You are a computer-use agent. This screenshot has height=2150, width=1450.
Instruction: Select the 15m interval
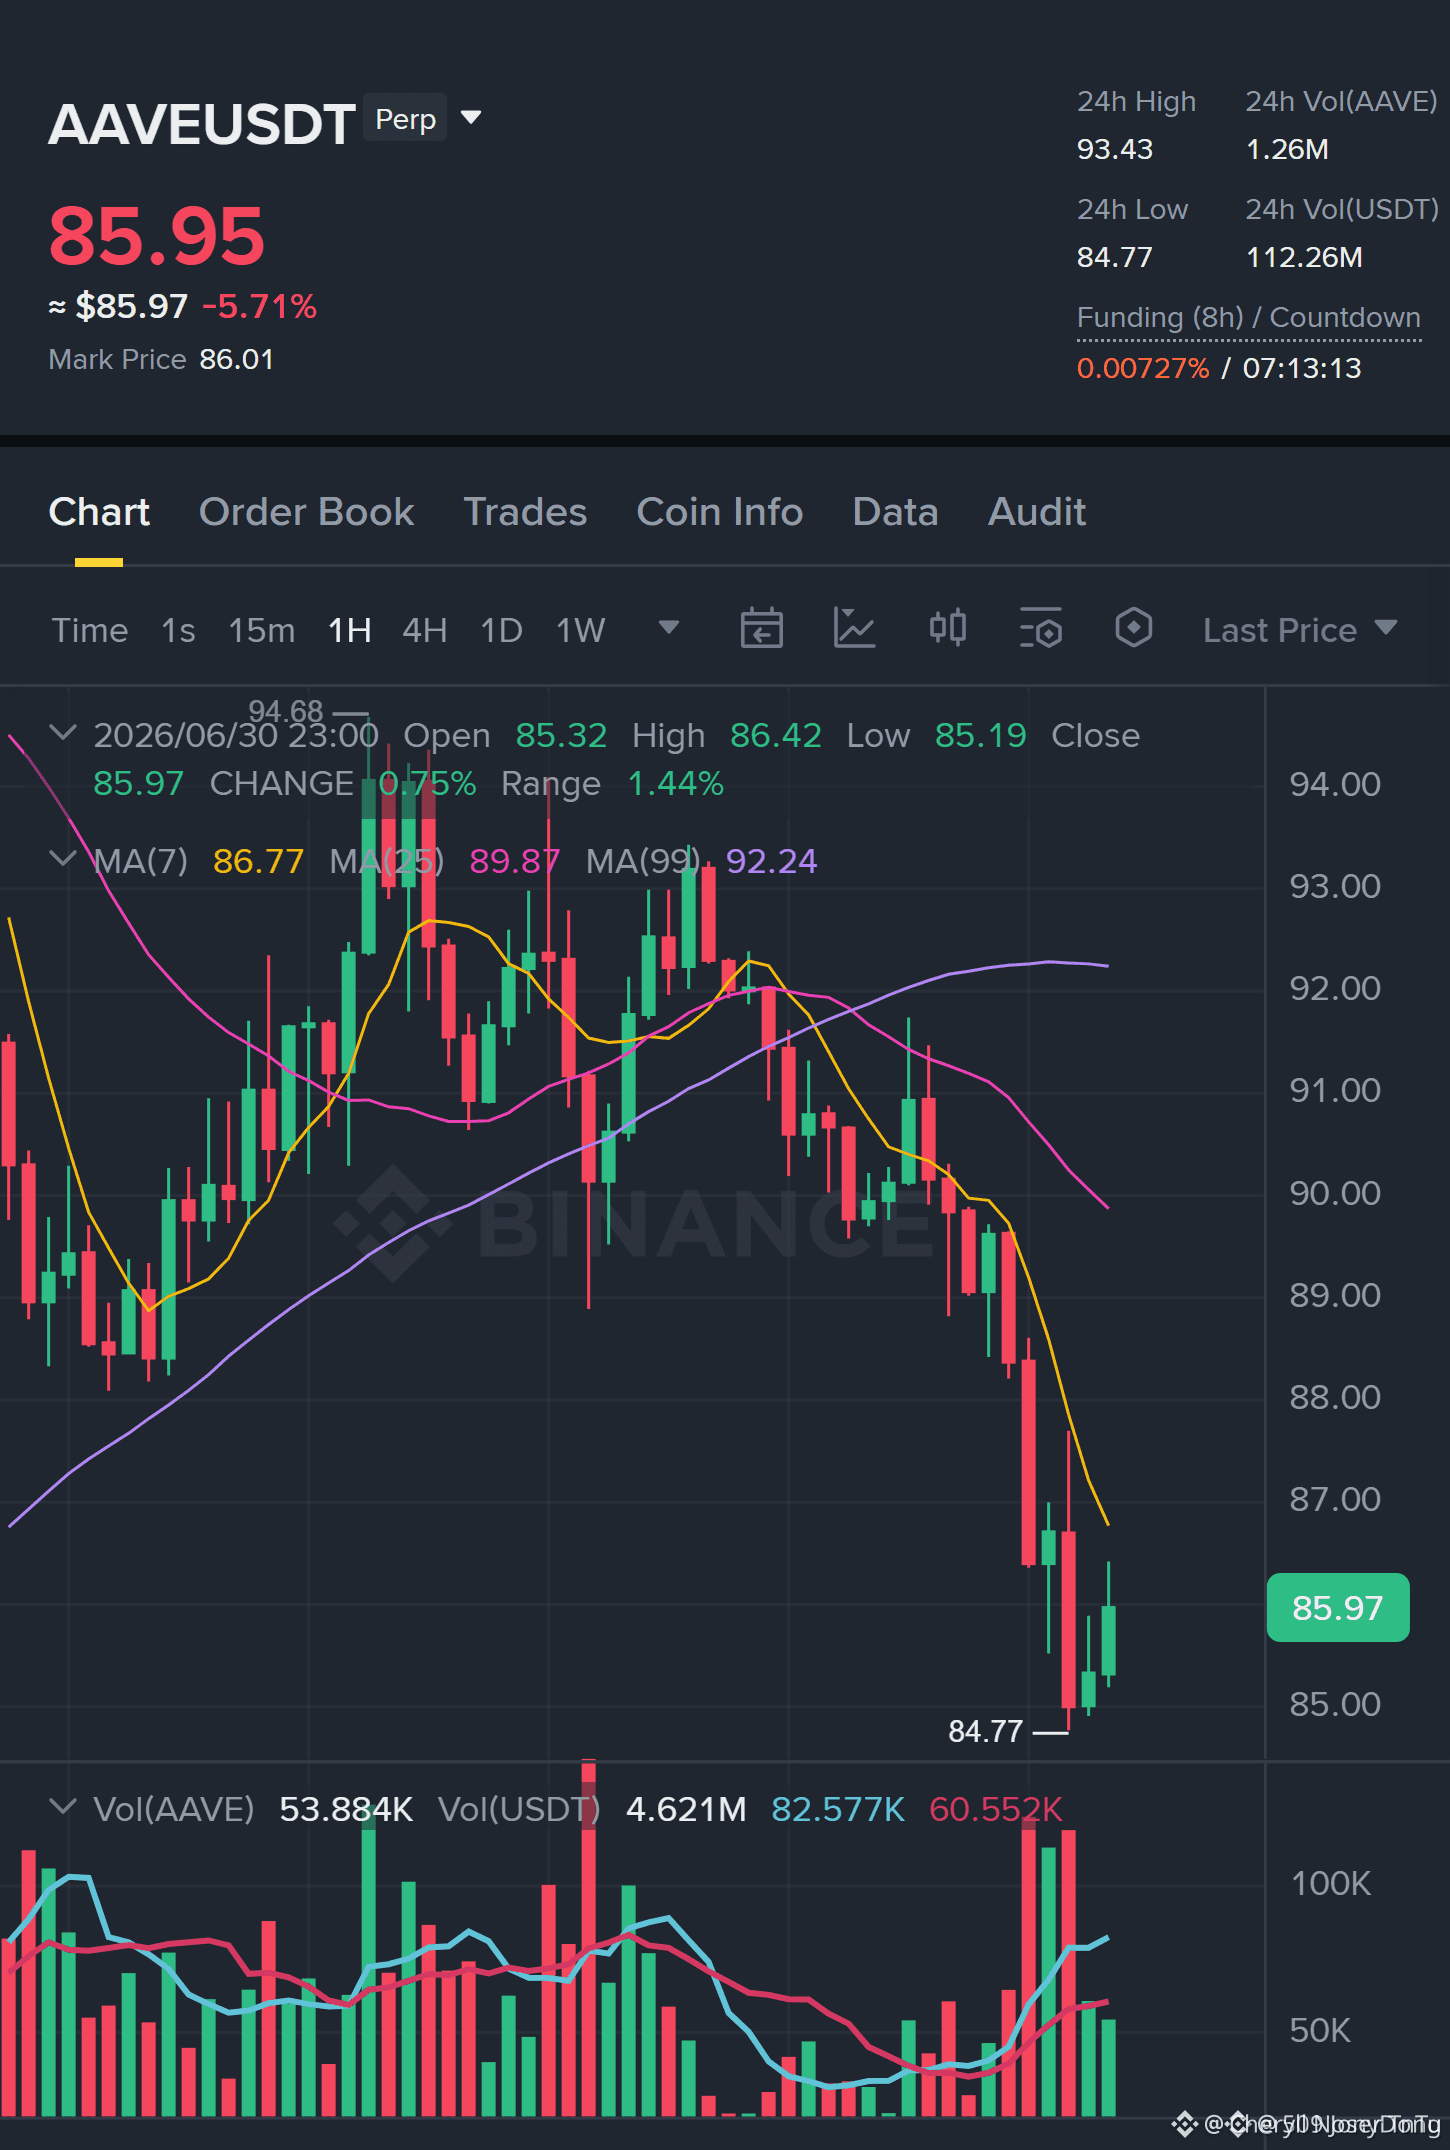coord(262,630)
